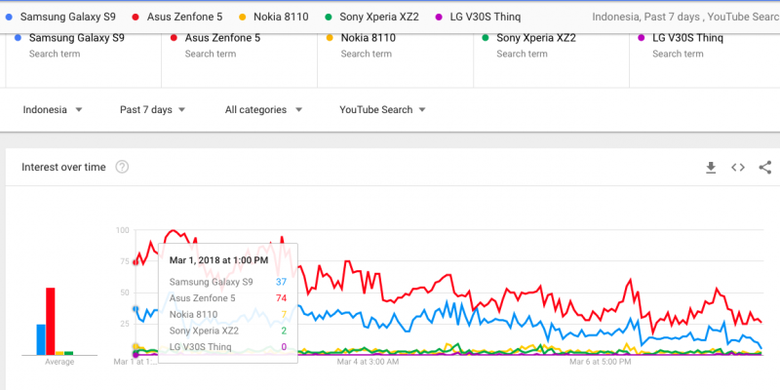Edit the Asus Zenfone 5 search term card
This screenshot has height=390, width=780.
pyautogui.click(x=239, y=61)
